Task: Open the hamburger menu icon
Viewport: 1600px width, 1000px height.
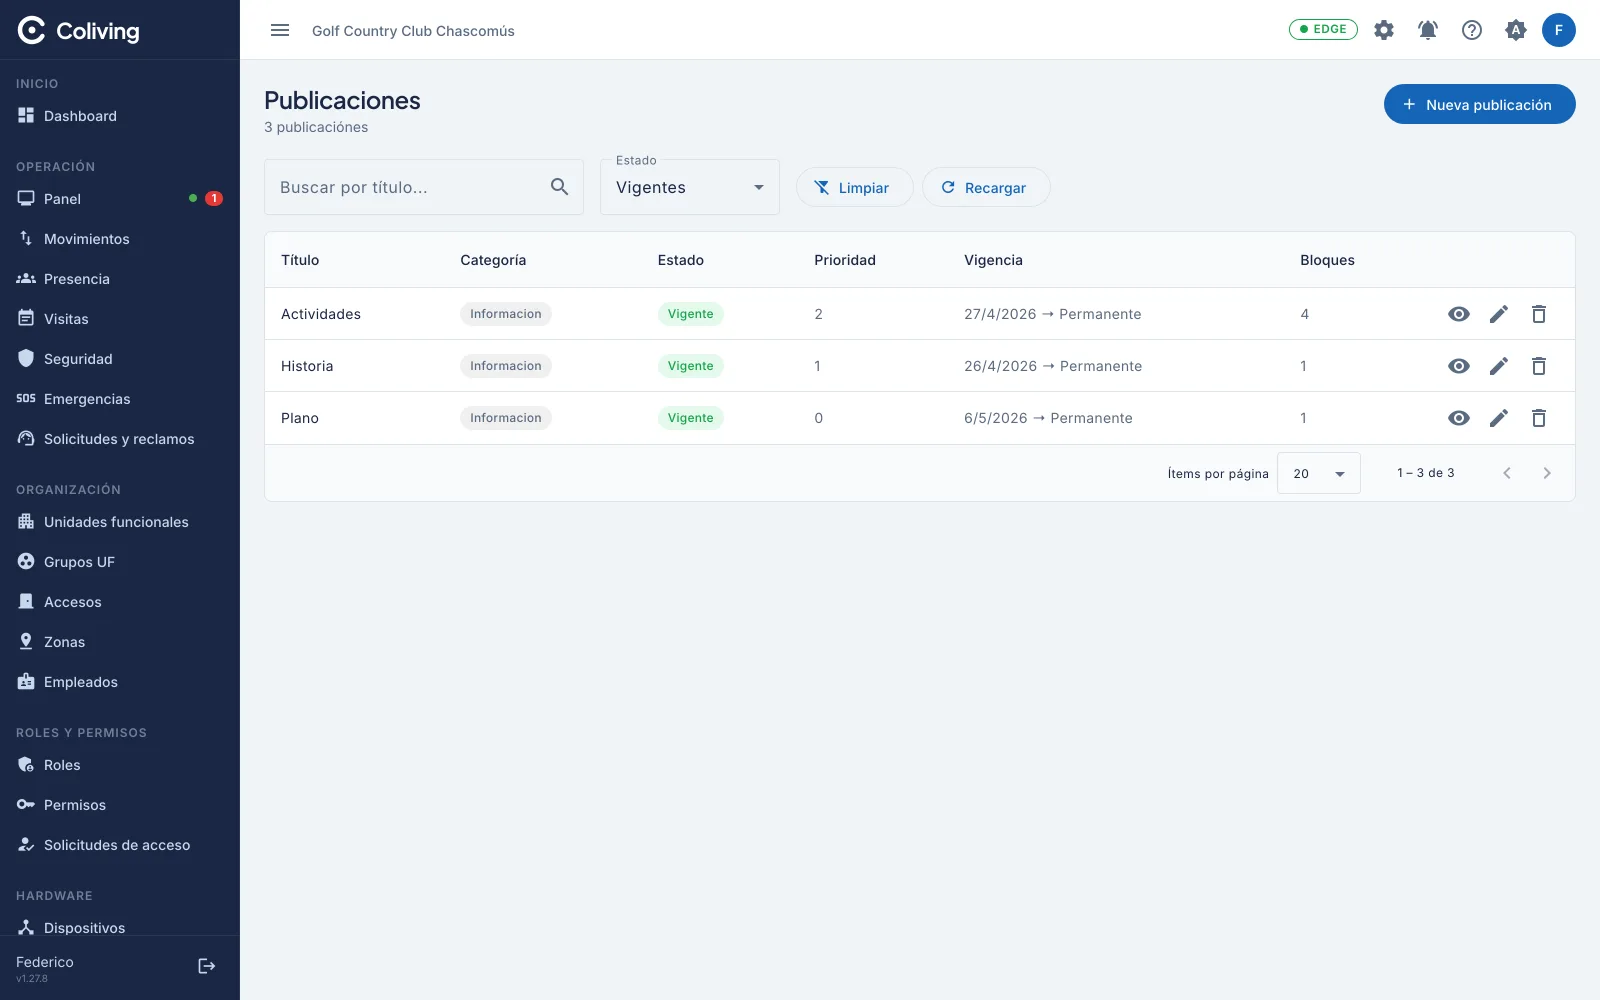Action: [280, 30]
